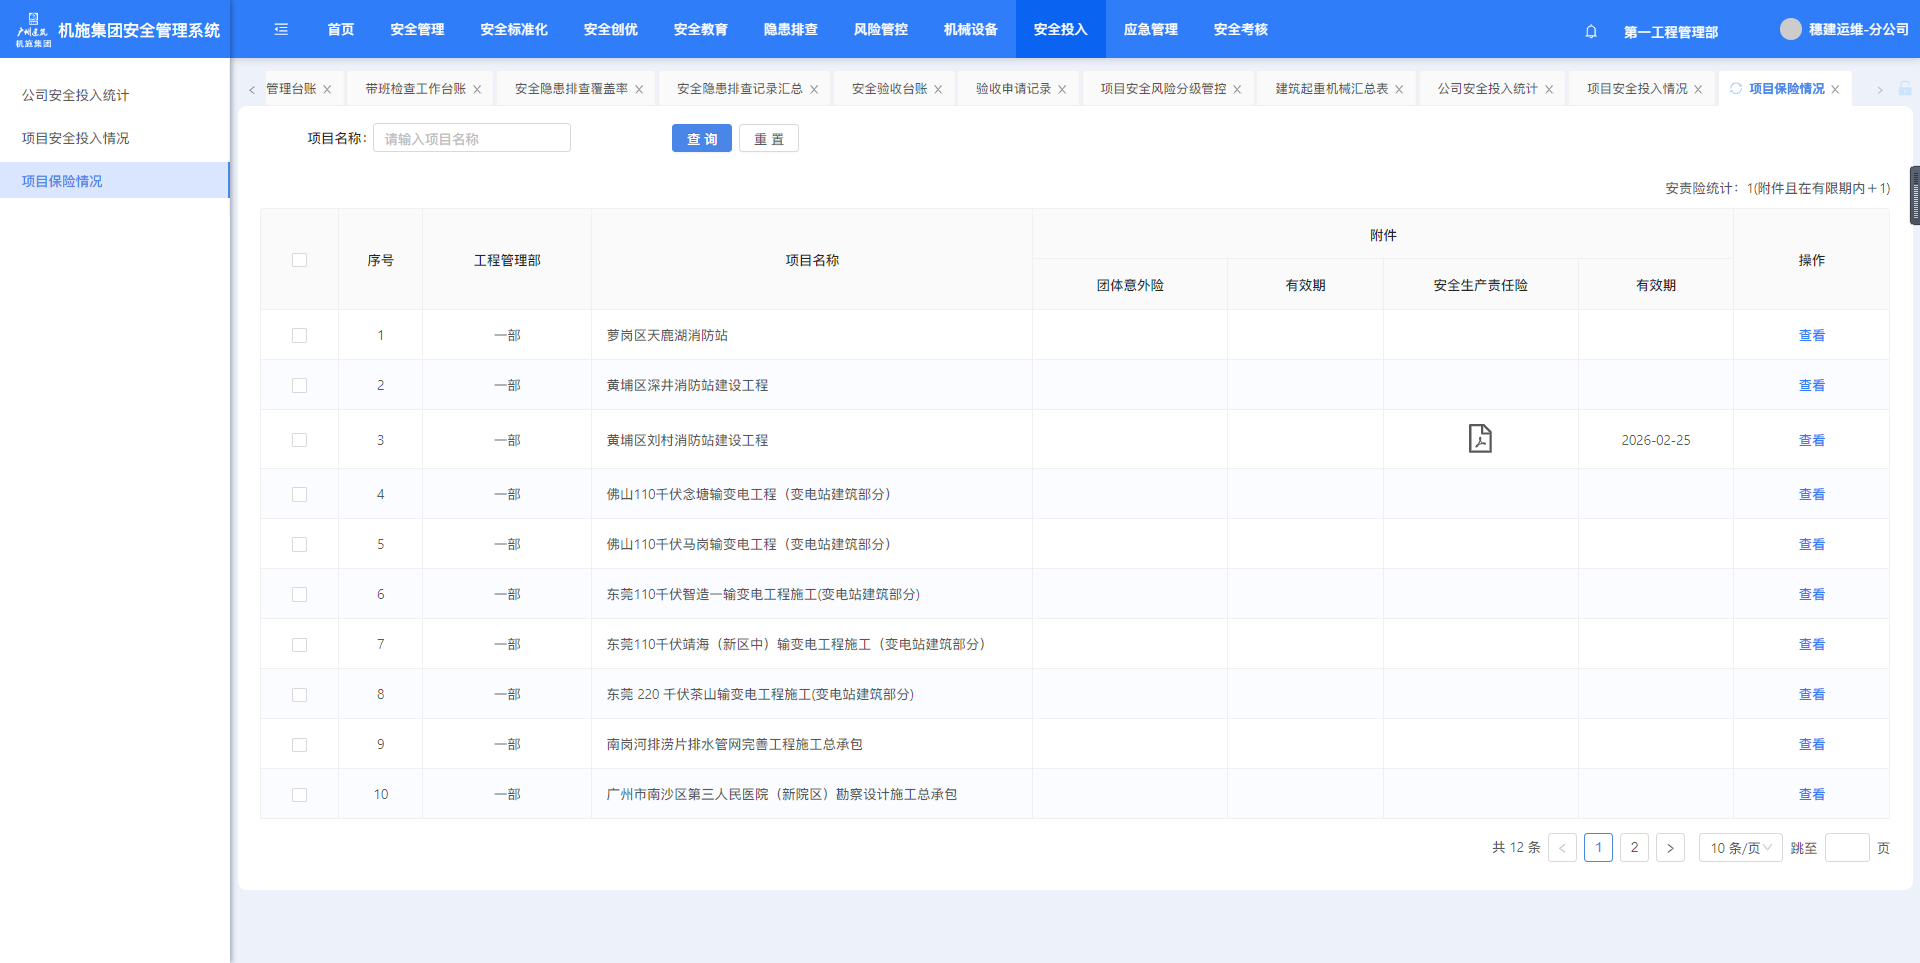
Task: Close the 公司安全投入统计 tab
Action: pyautogui.click(x=1549, y=90)
